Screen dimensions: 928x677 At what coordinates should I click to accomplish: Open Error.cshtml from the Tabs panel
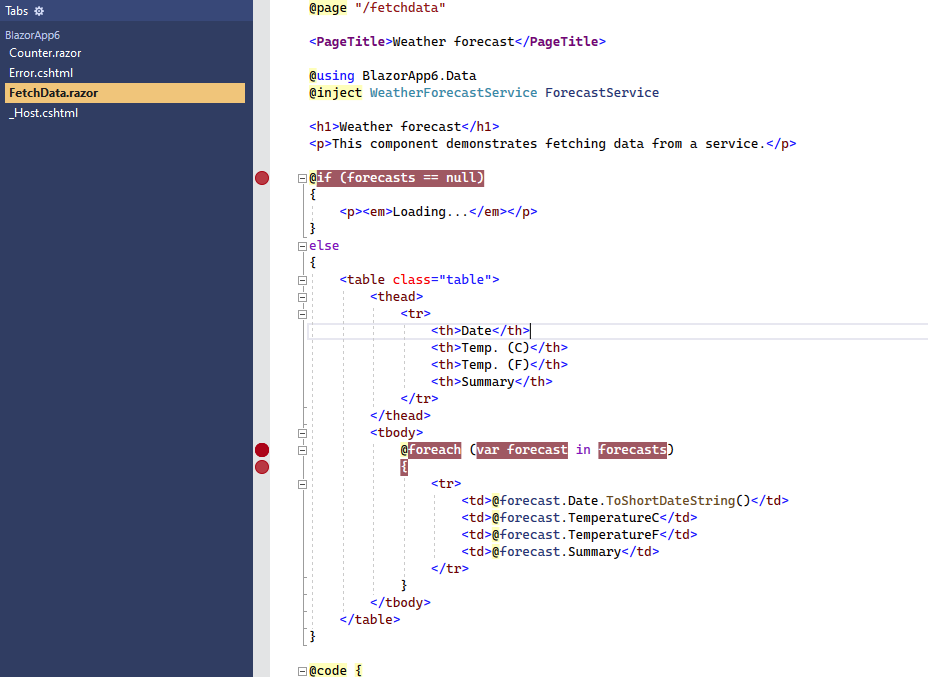pos(41,72)
